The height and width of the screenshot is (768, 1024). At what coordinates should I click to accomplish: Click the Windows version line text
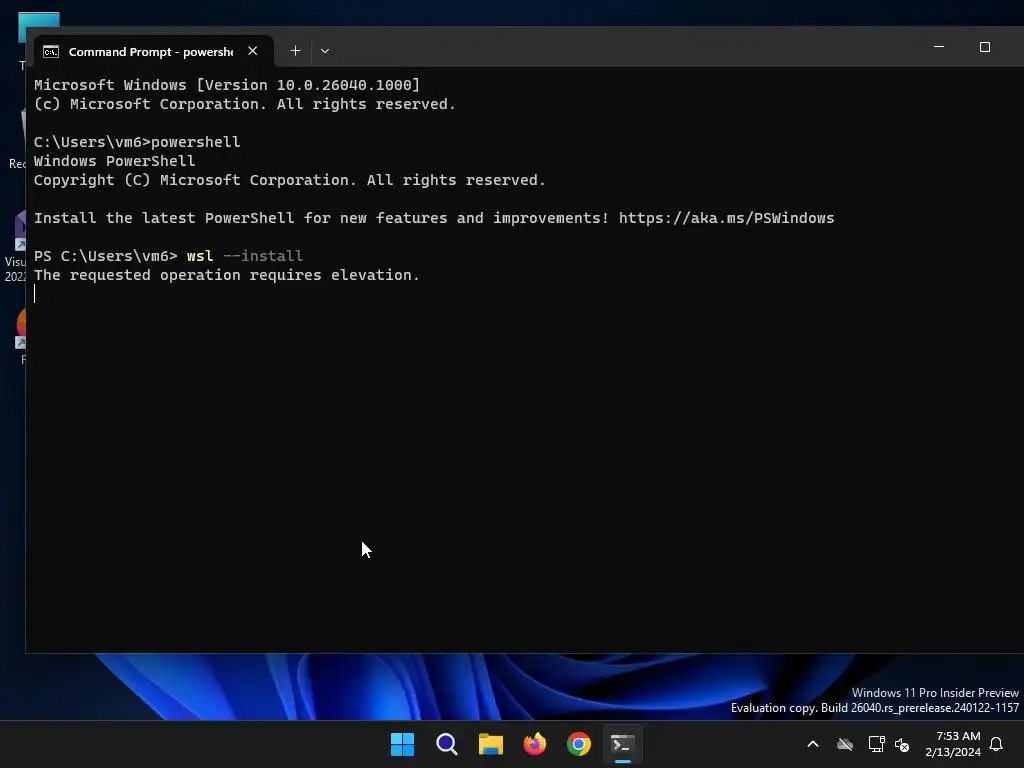[227, 85]
